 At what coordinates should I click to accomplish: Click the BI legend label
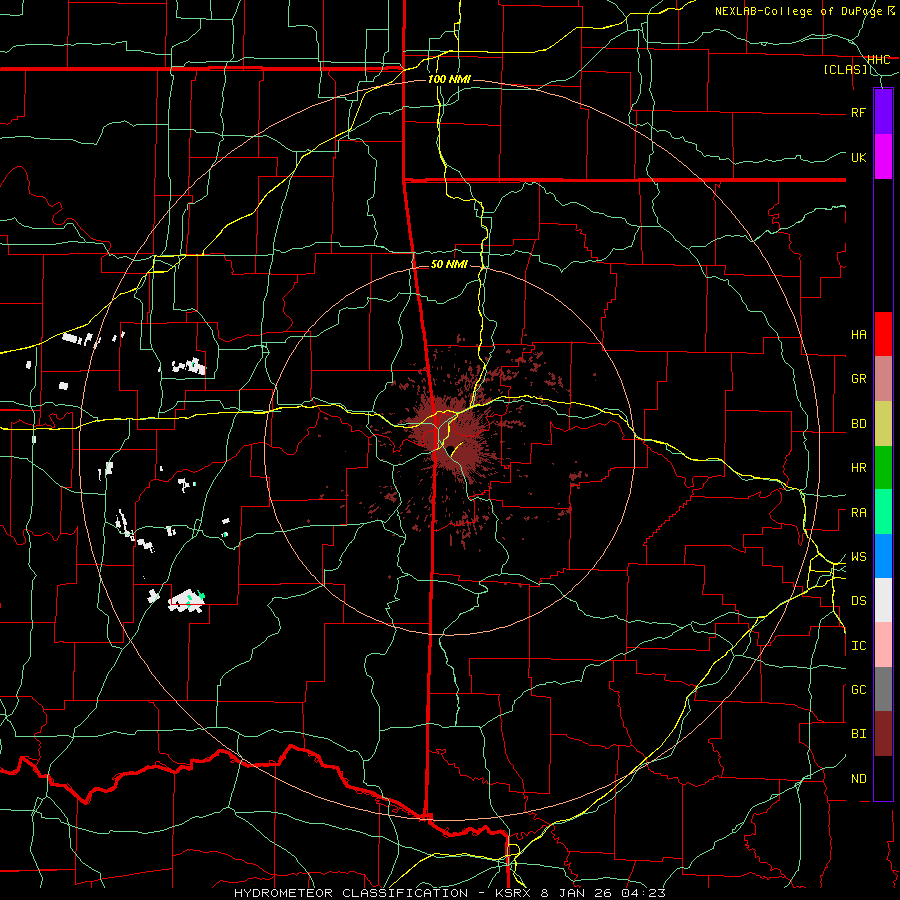coord(858,734)
